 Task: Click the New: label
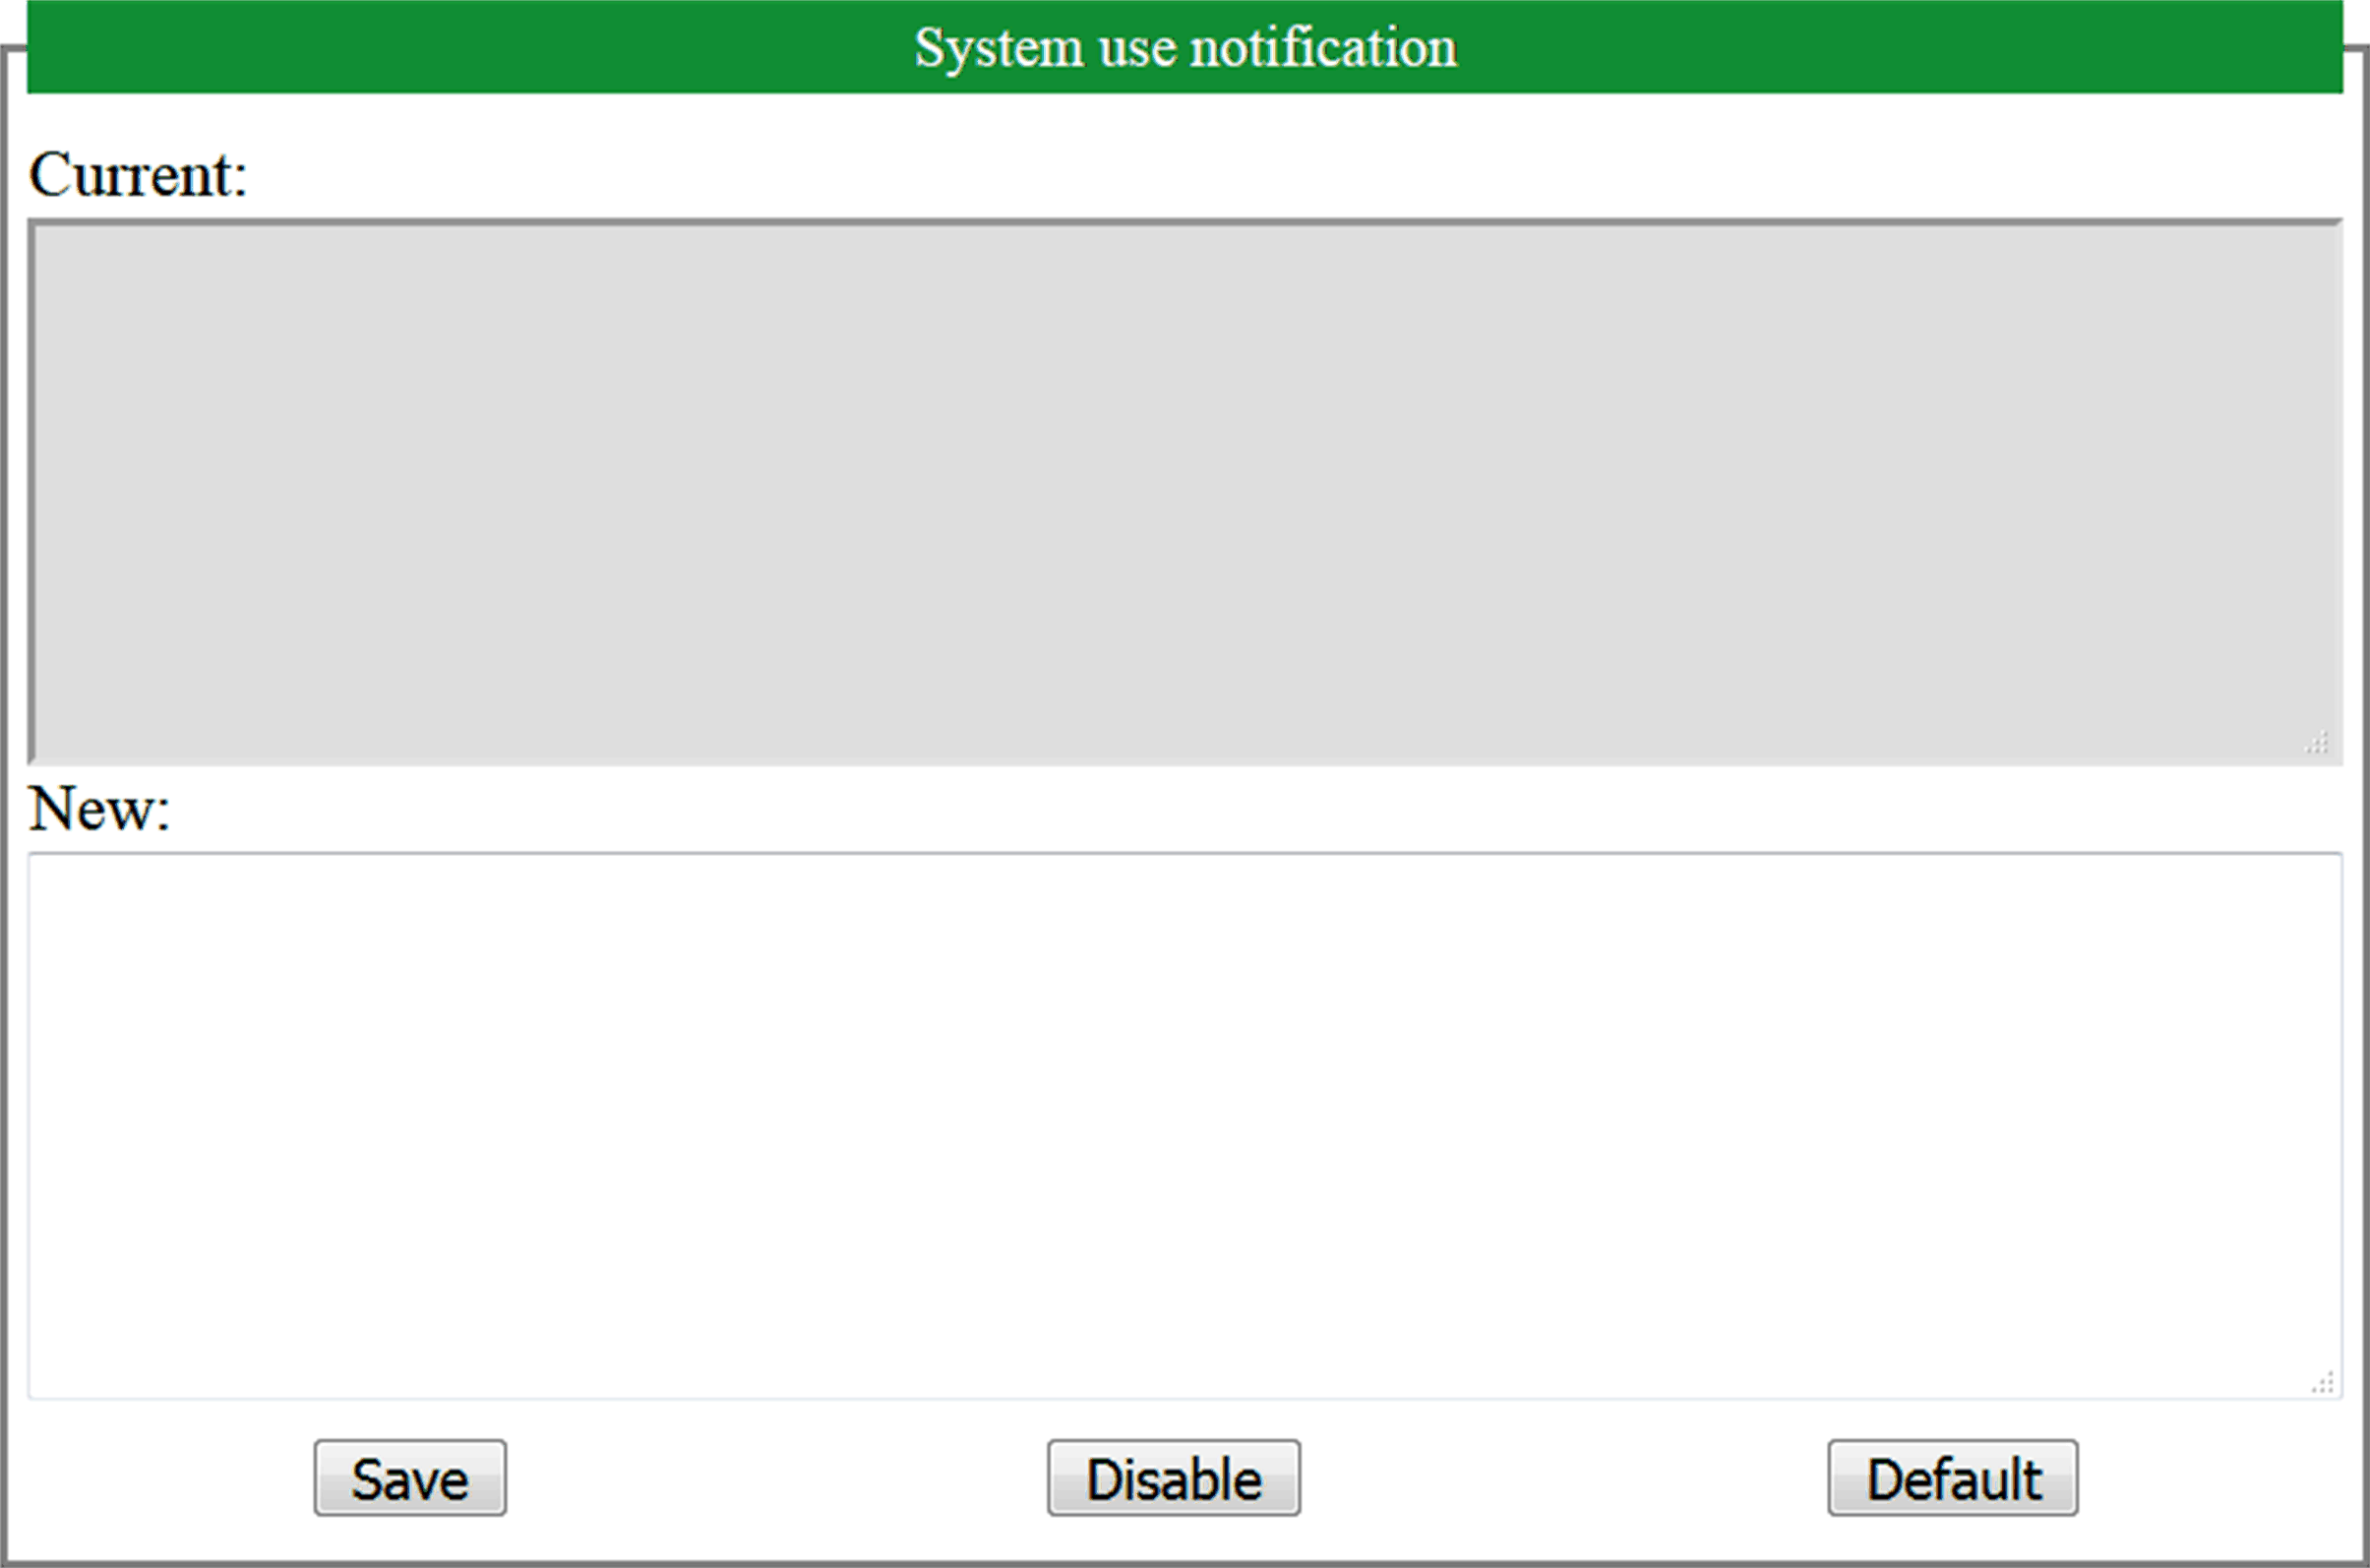100,808
